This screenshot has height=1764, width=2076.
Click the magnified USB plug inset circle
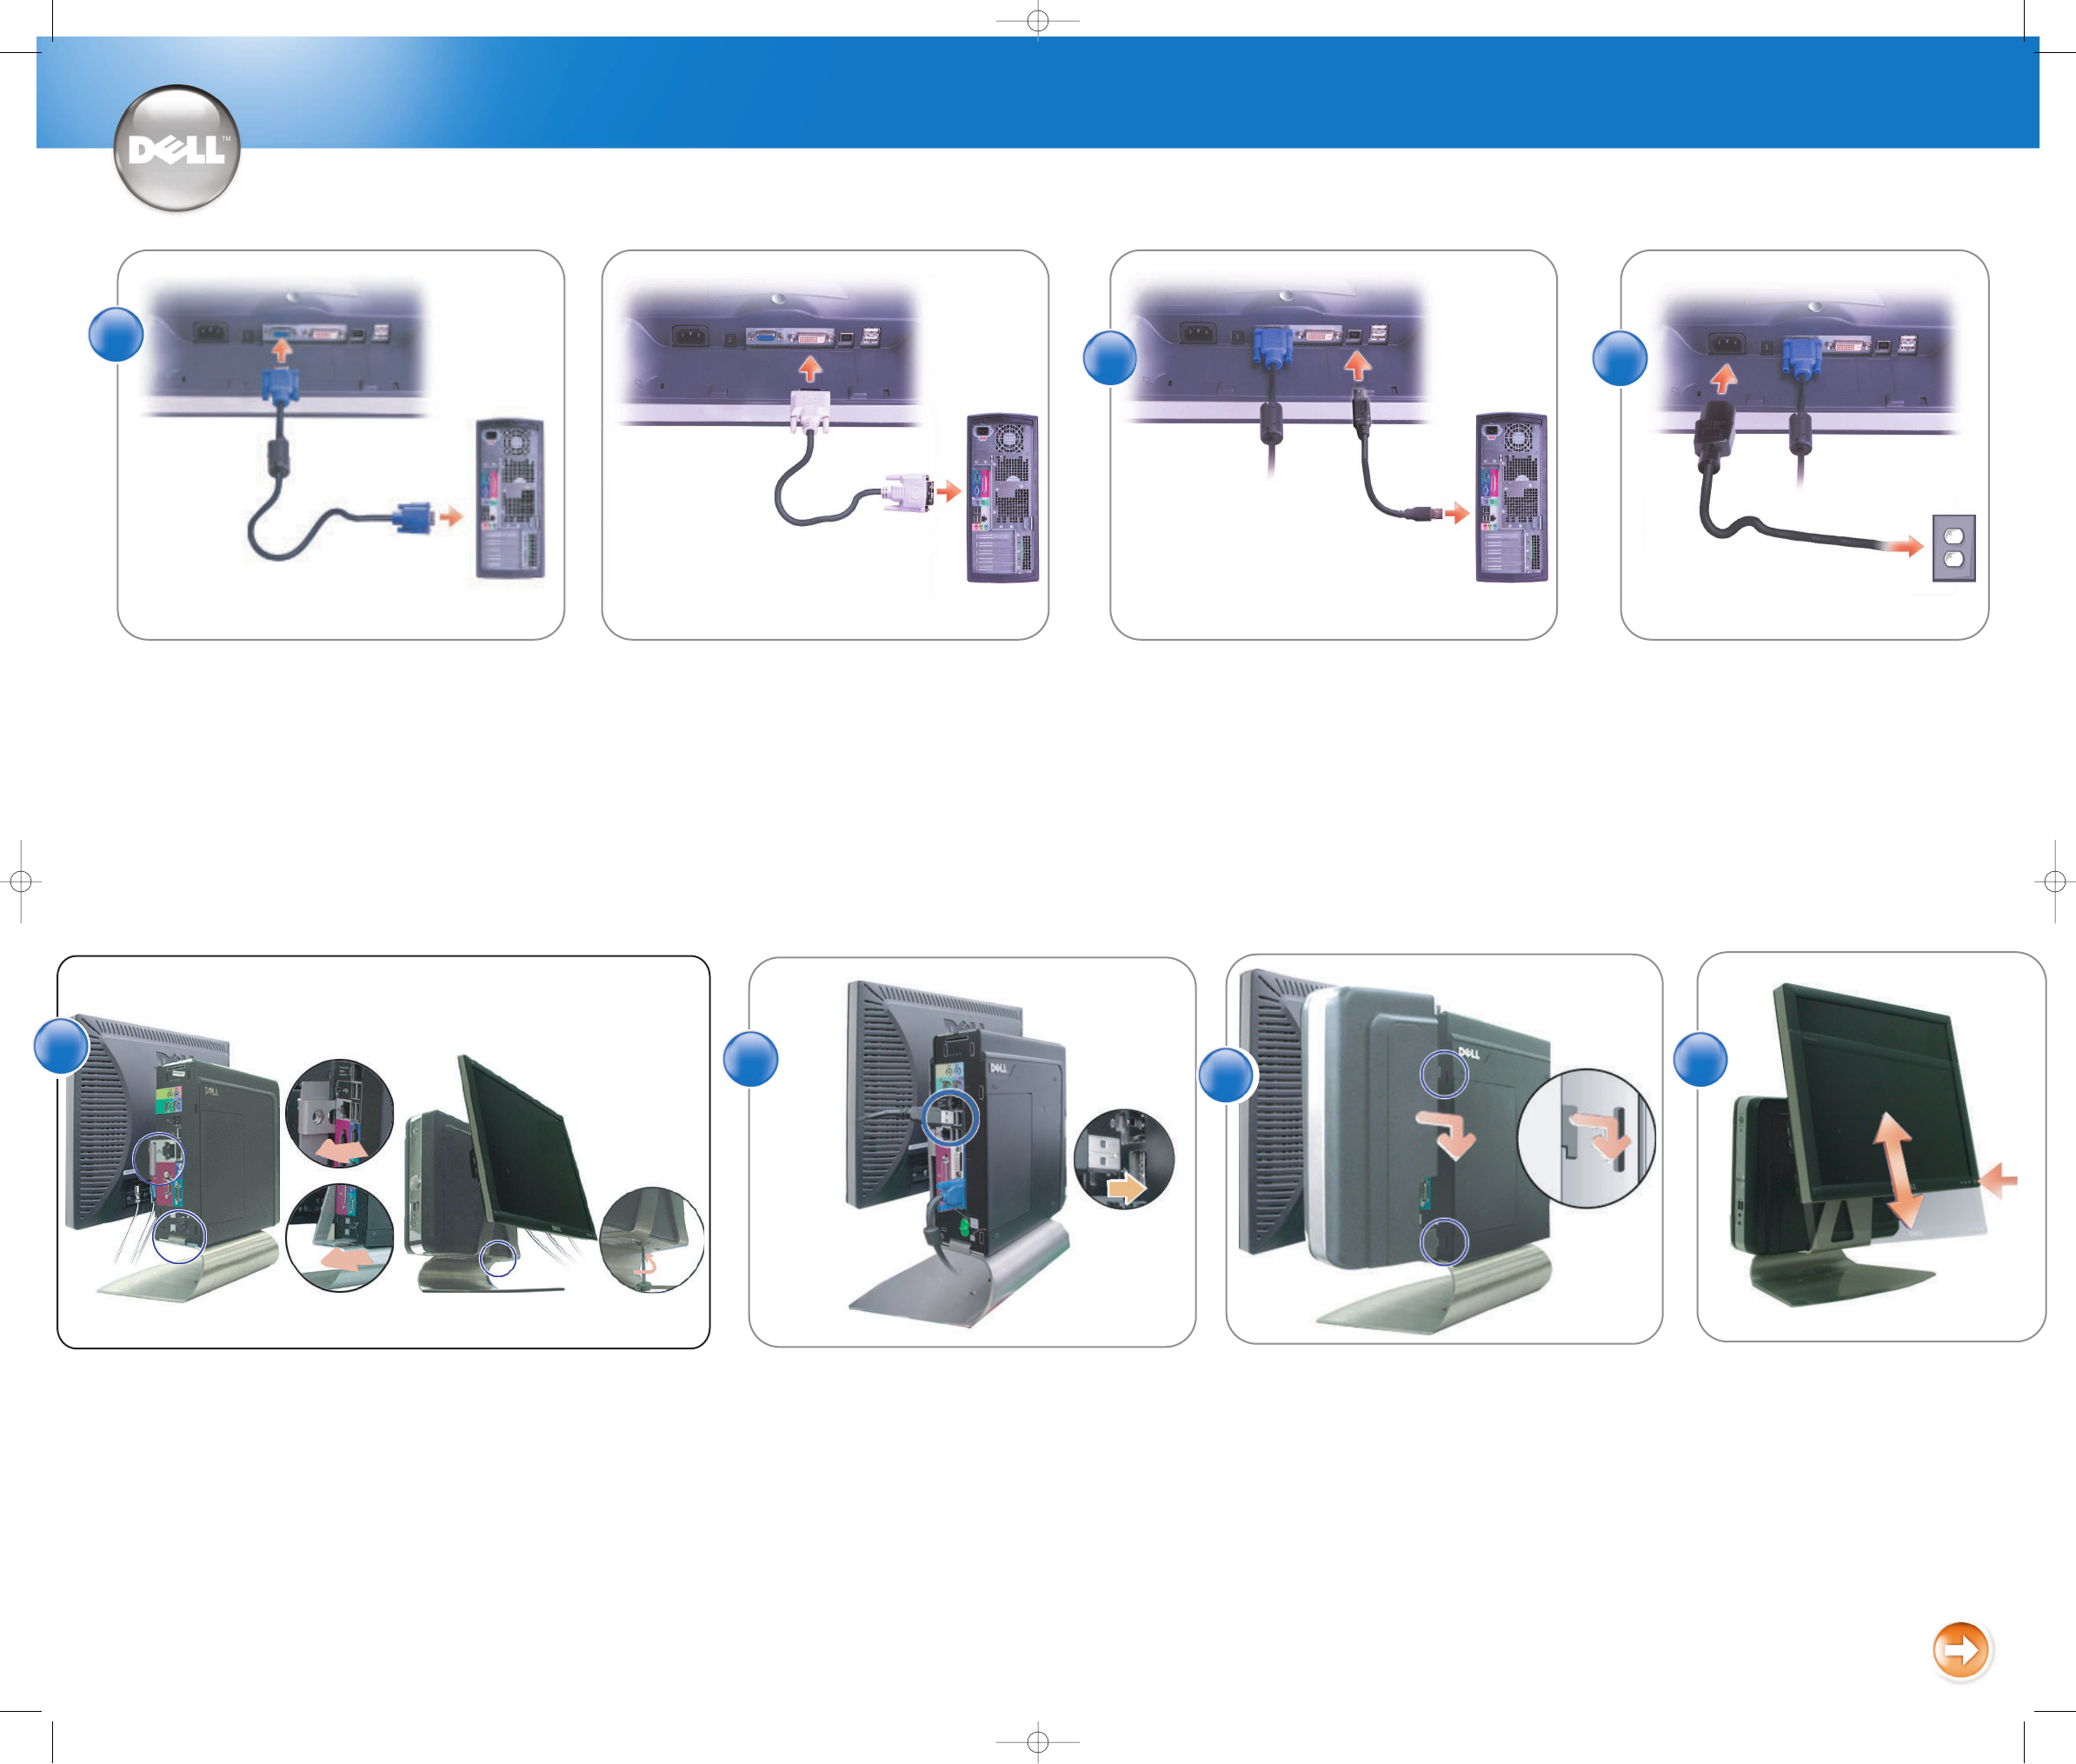coord(1123,1159)
